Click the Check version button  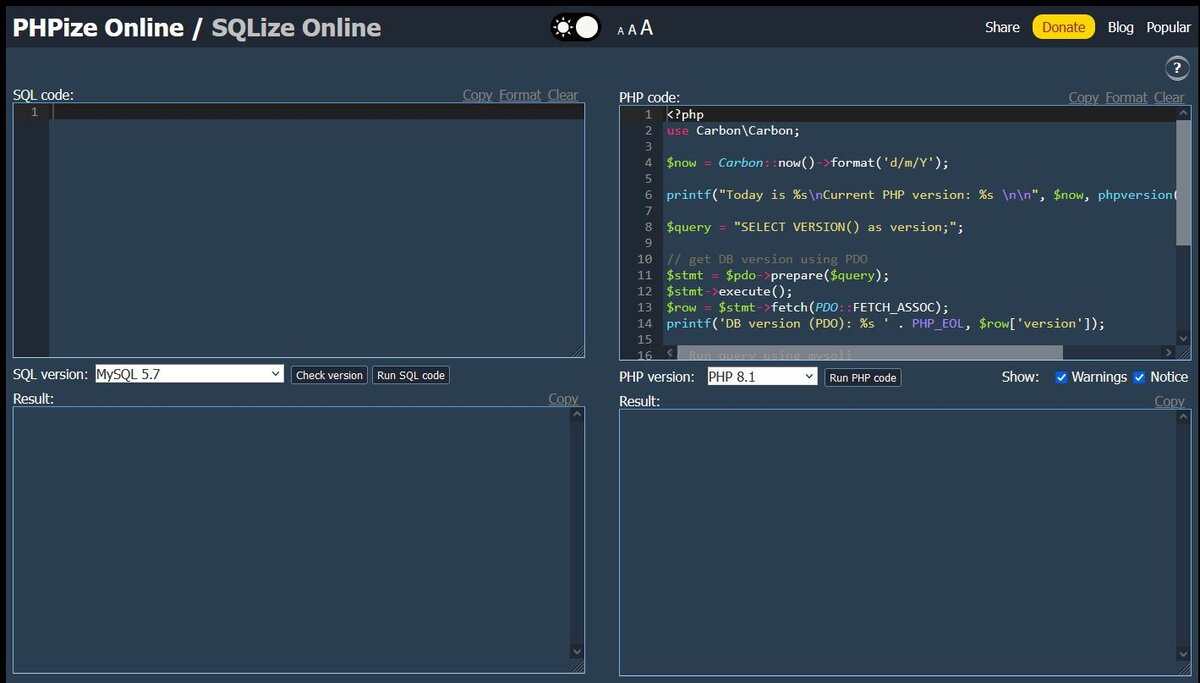[x=329, y=375]
